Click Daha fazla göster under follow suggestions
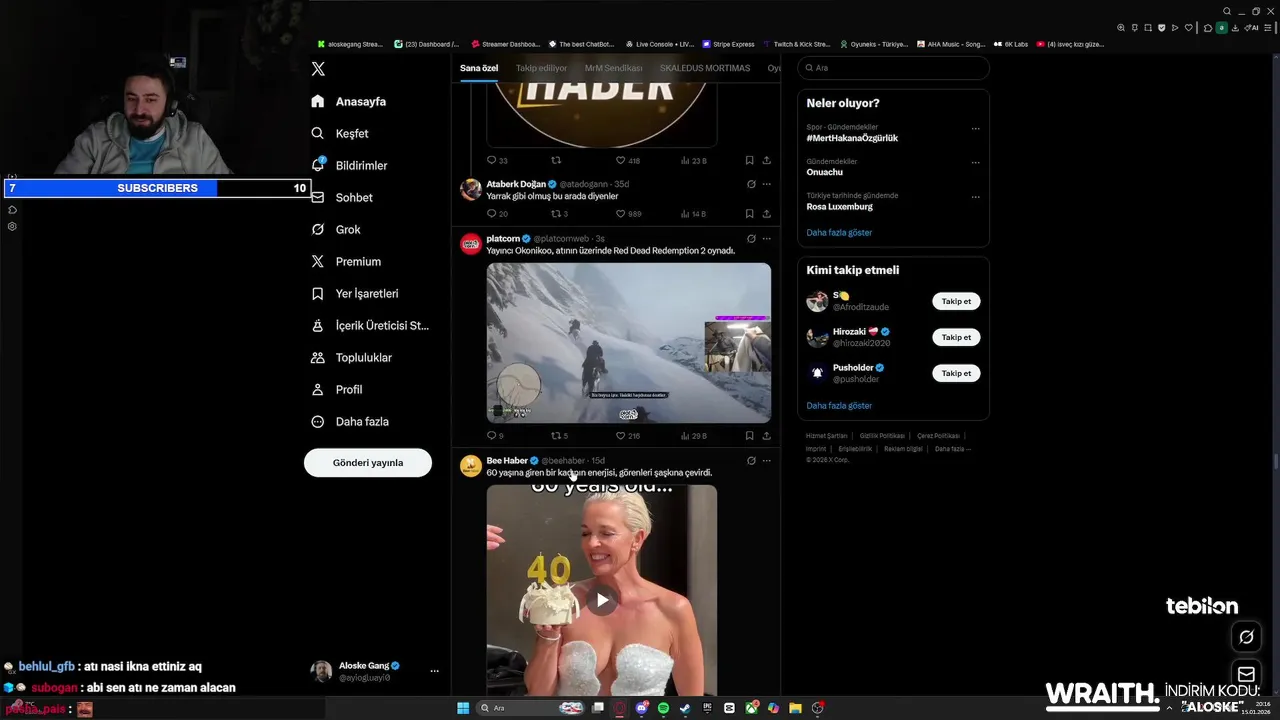 click(x=839, y=405)
